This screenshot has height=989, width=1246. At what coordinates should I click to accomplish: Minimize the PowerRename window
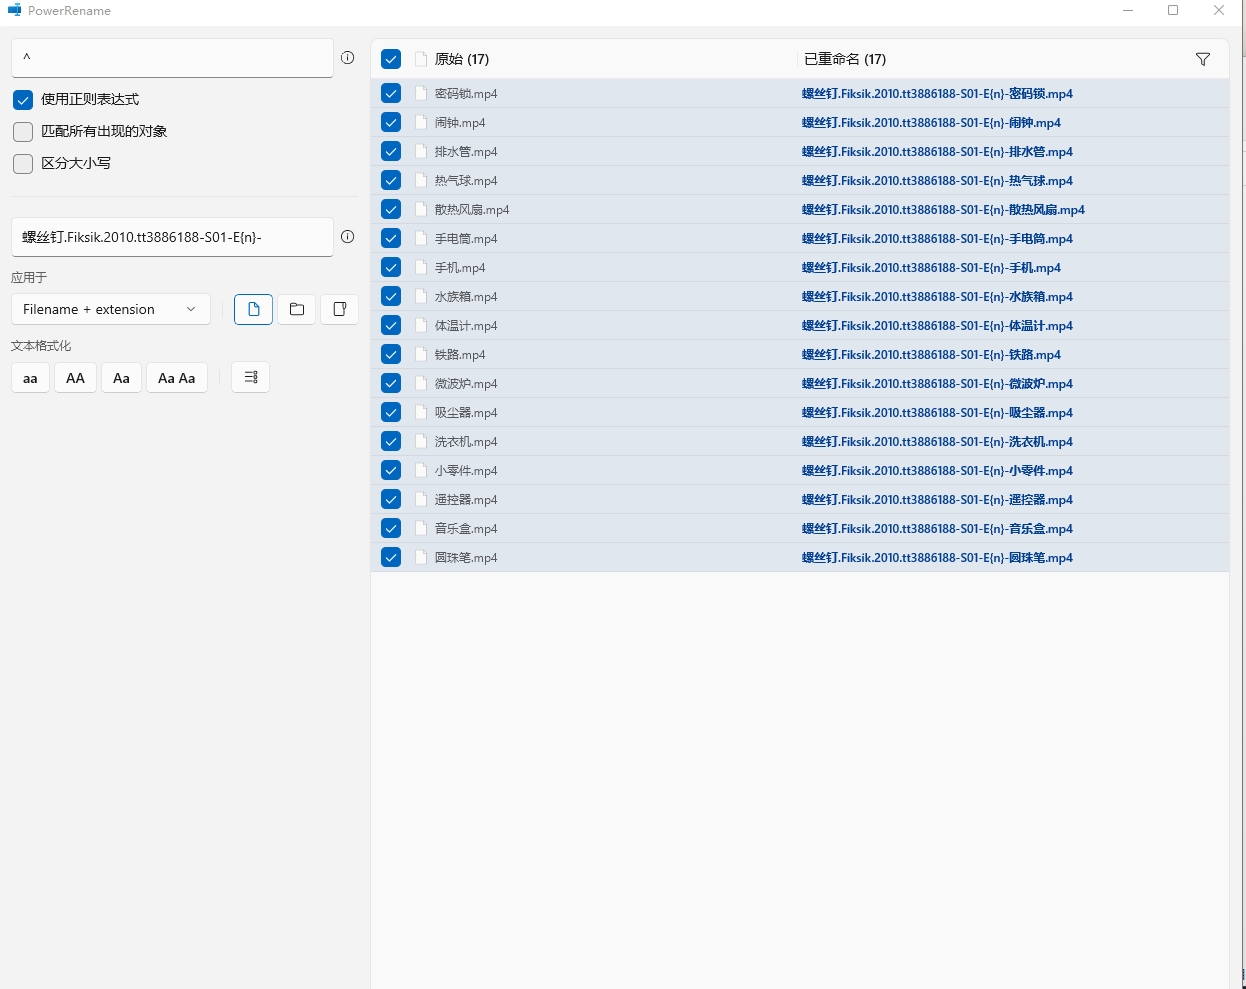(1128, 10)
